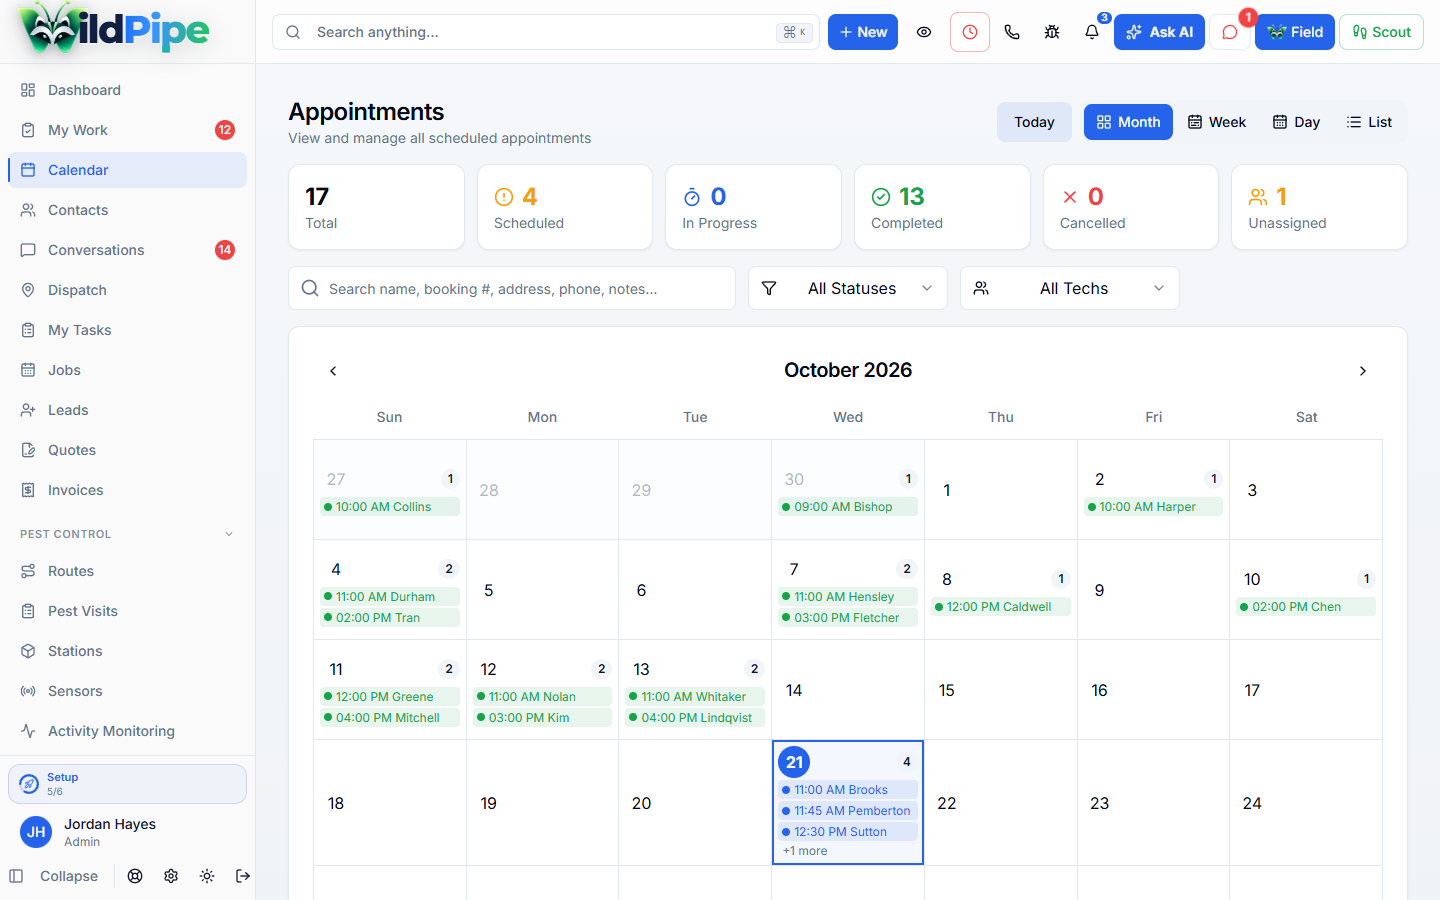
Task: Click the logout icon
Action: (243, 876)
